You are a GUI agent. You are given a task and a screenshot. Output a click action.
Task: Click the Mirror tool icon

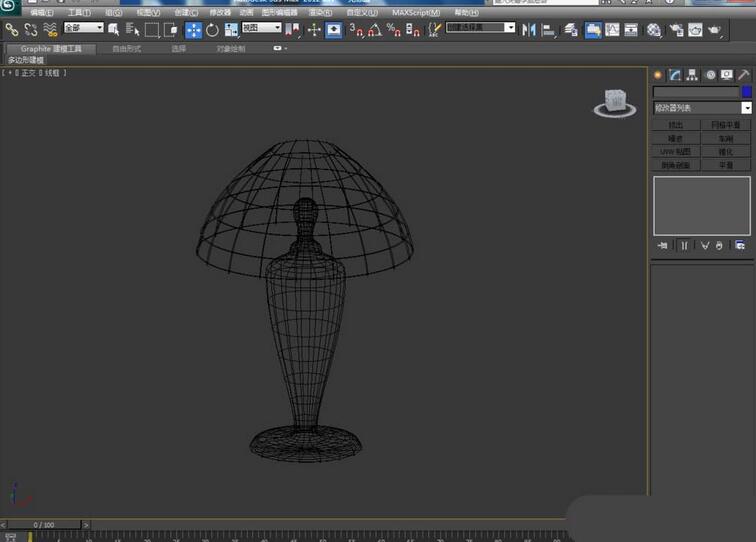click(529, 30)
